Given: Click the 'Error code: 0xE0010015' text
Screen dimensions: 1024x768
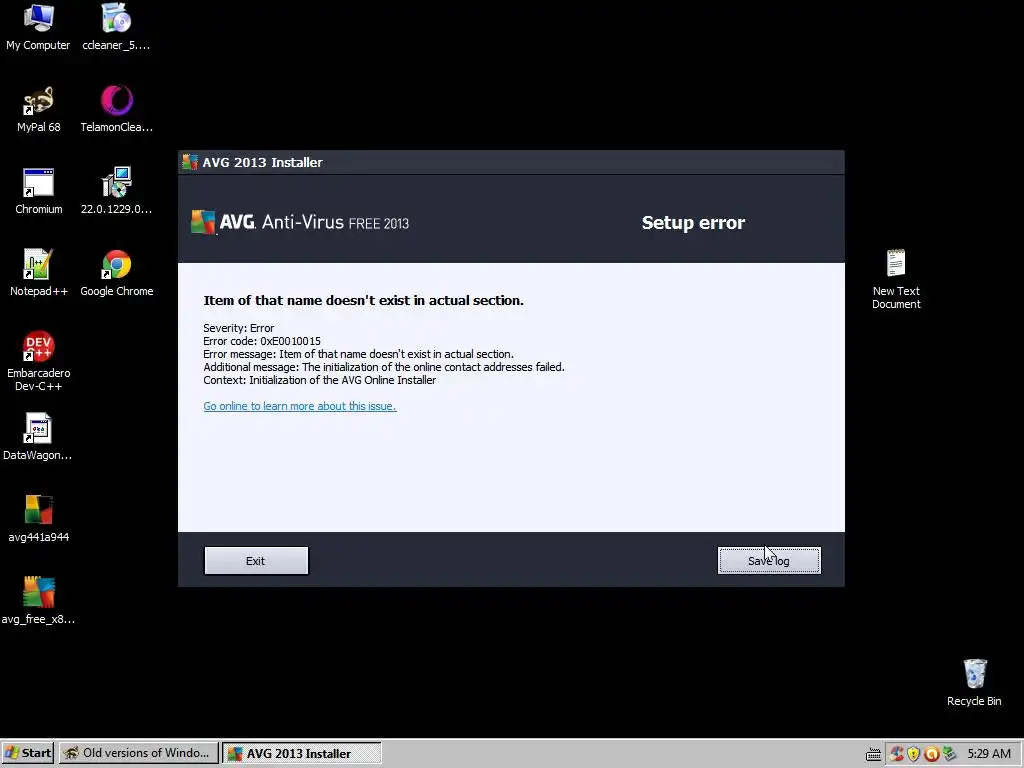Looking at the screenshot, I should 262,341.
